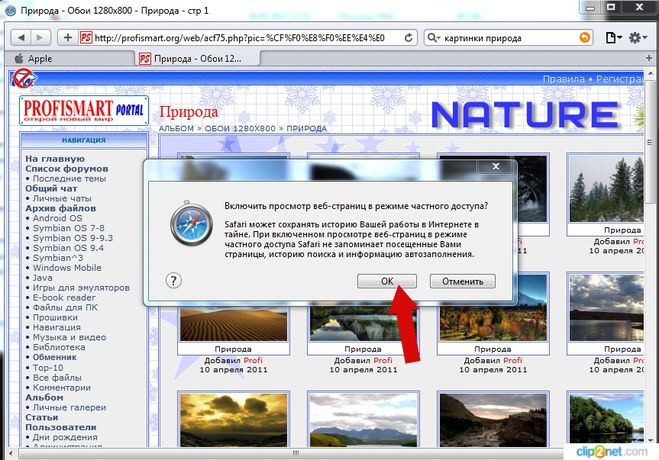The height and width of the screenshot is (460, 659).
Task: Open the E-book reader link
Action: [x=64, y=297]
